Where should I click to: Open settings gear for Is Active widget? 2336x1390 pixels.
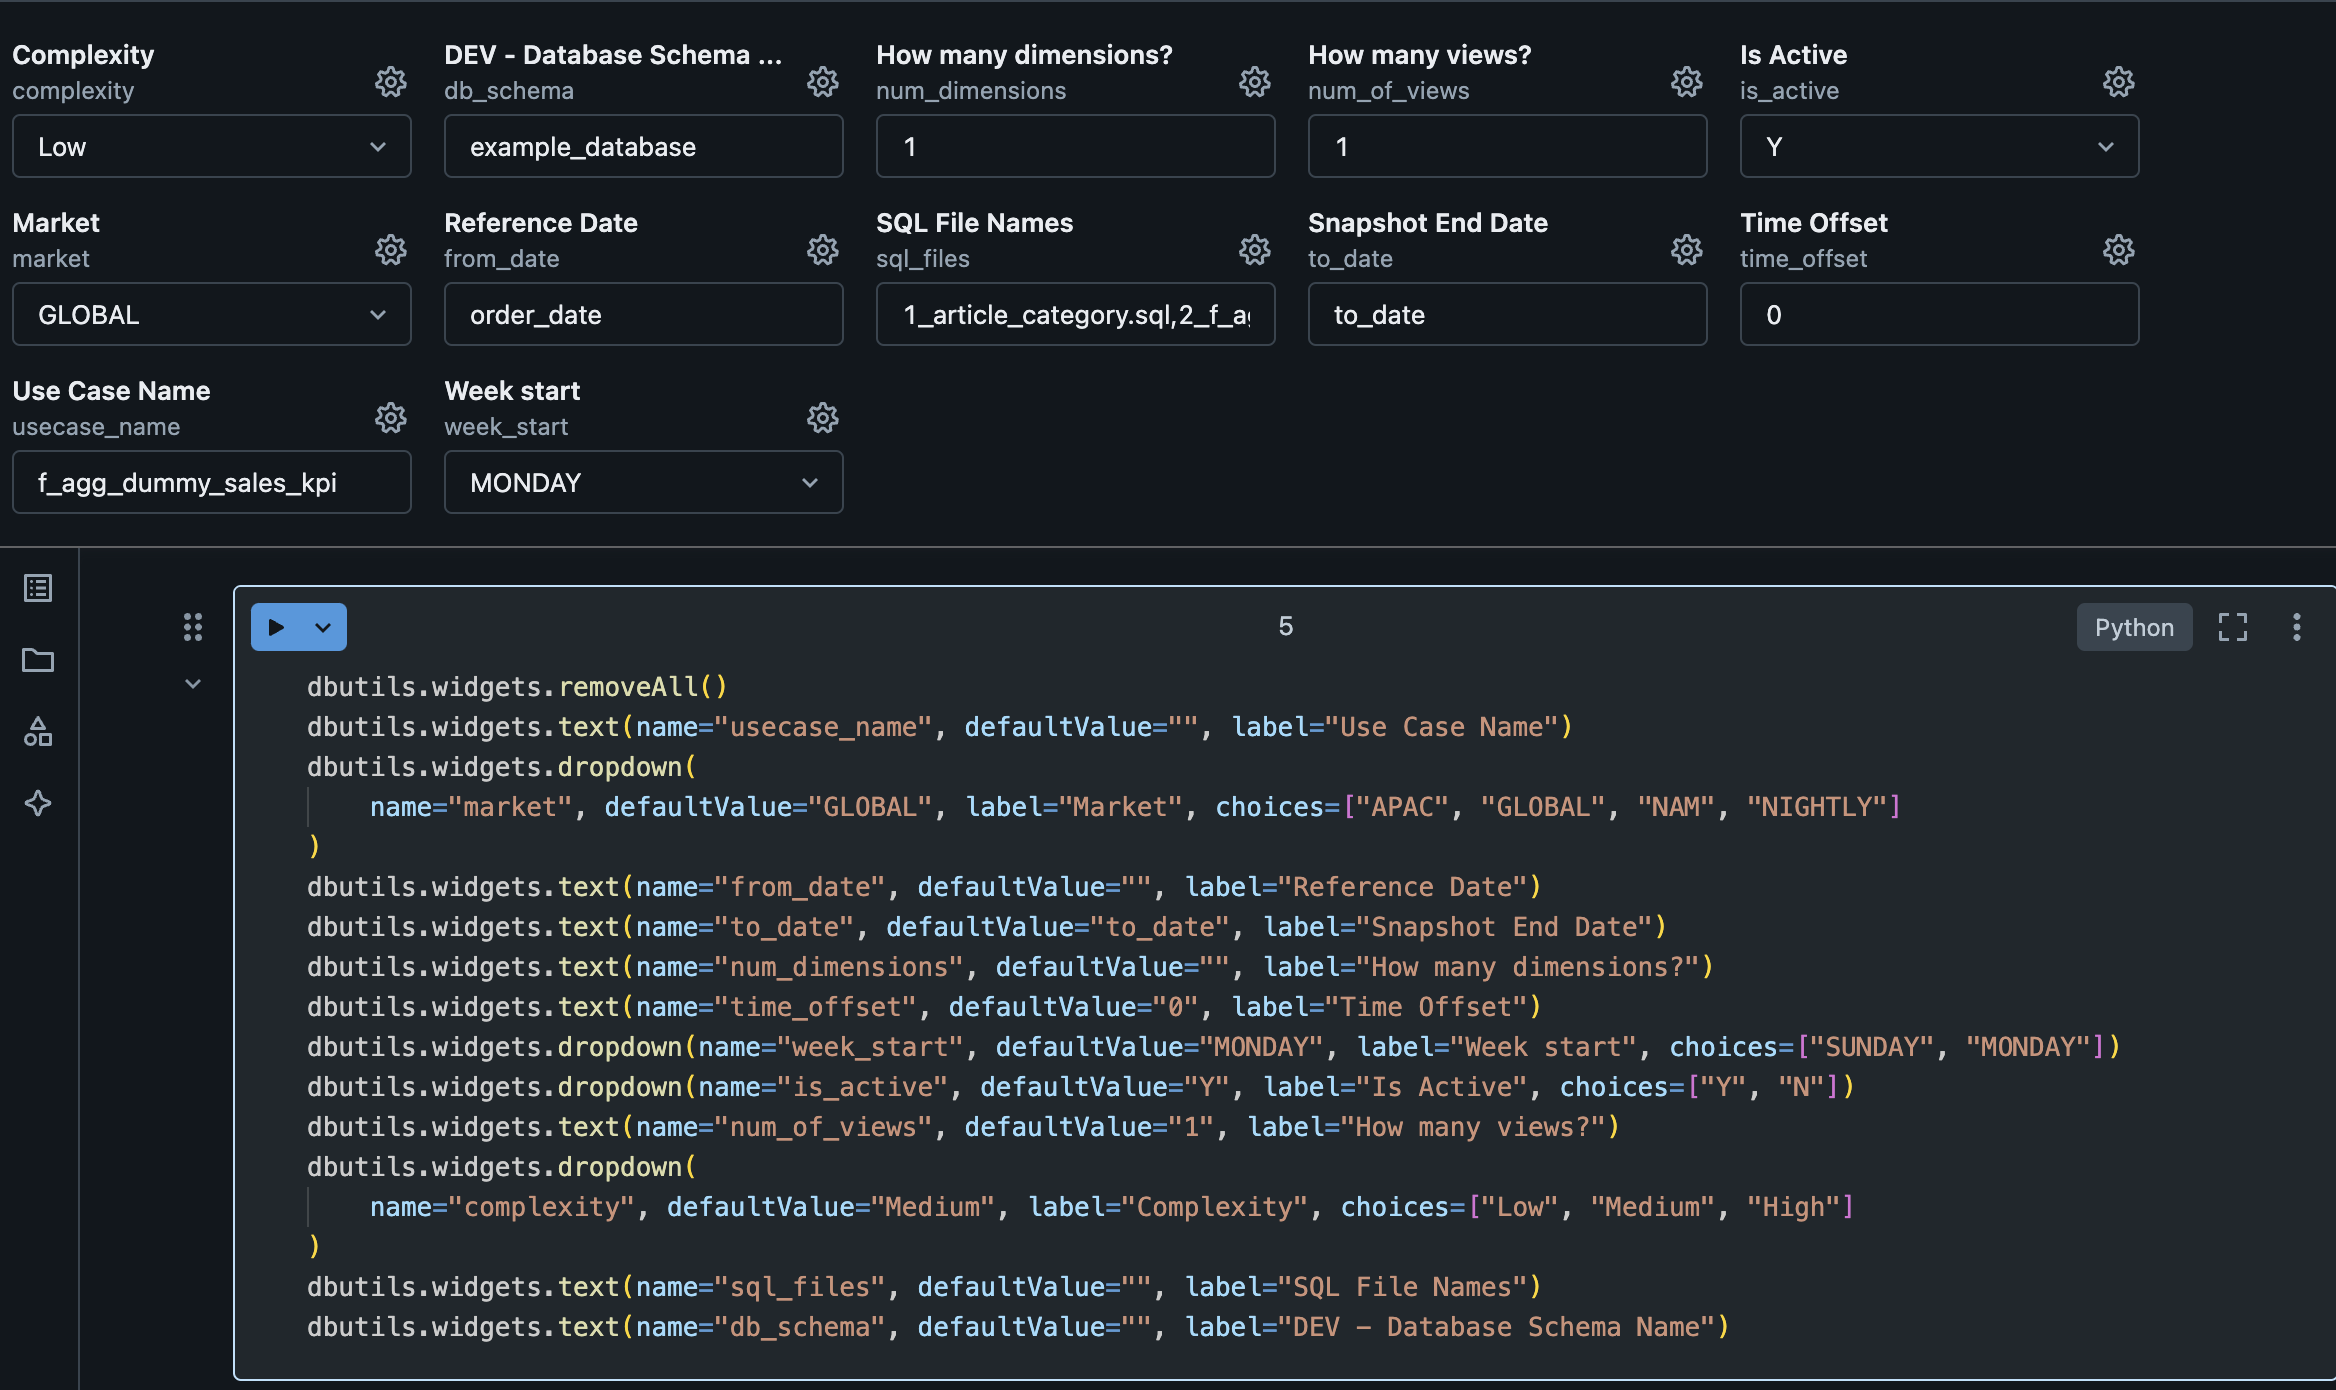(2118, 82)
